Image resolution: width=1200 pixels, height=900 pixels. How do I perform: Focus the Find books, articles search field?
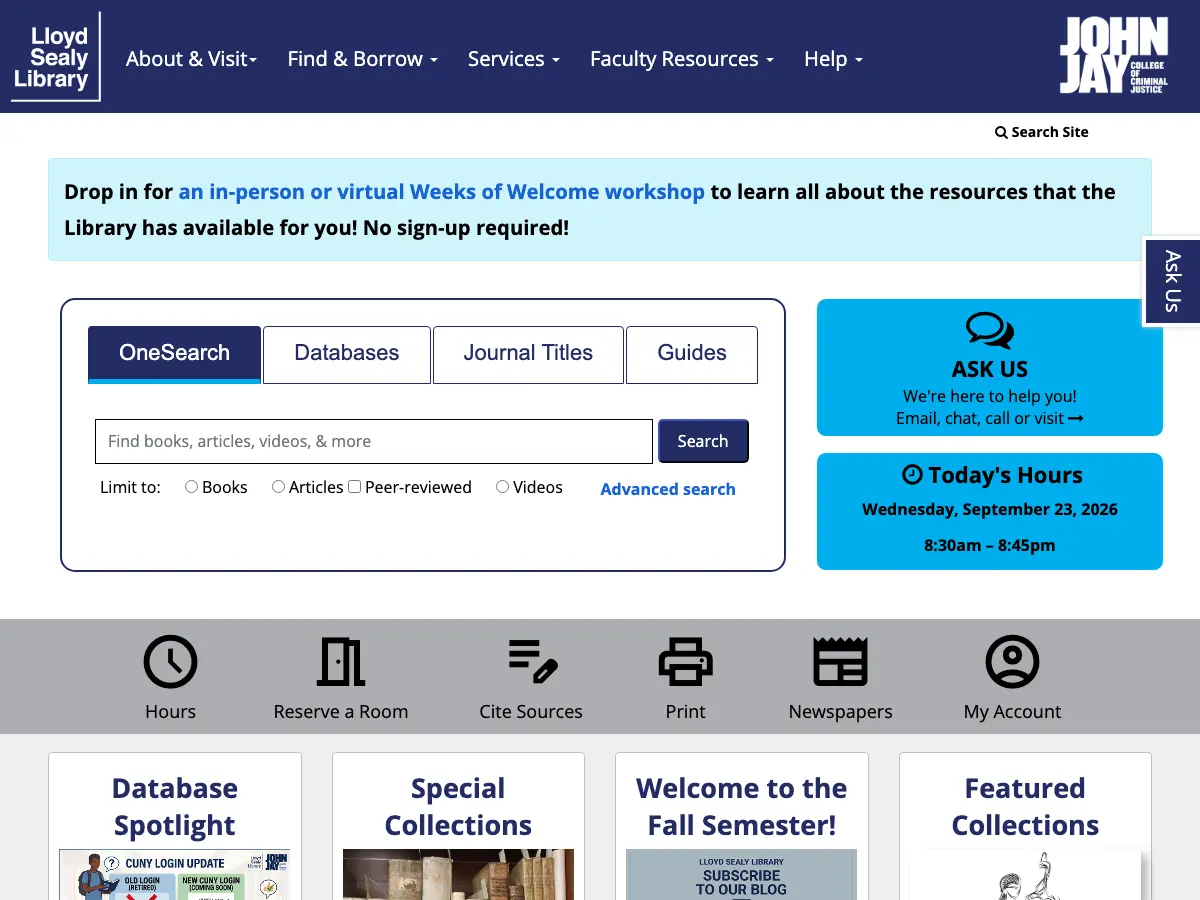pyautogui.click(x=374, y=441)
